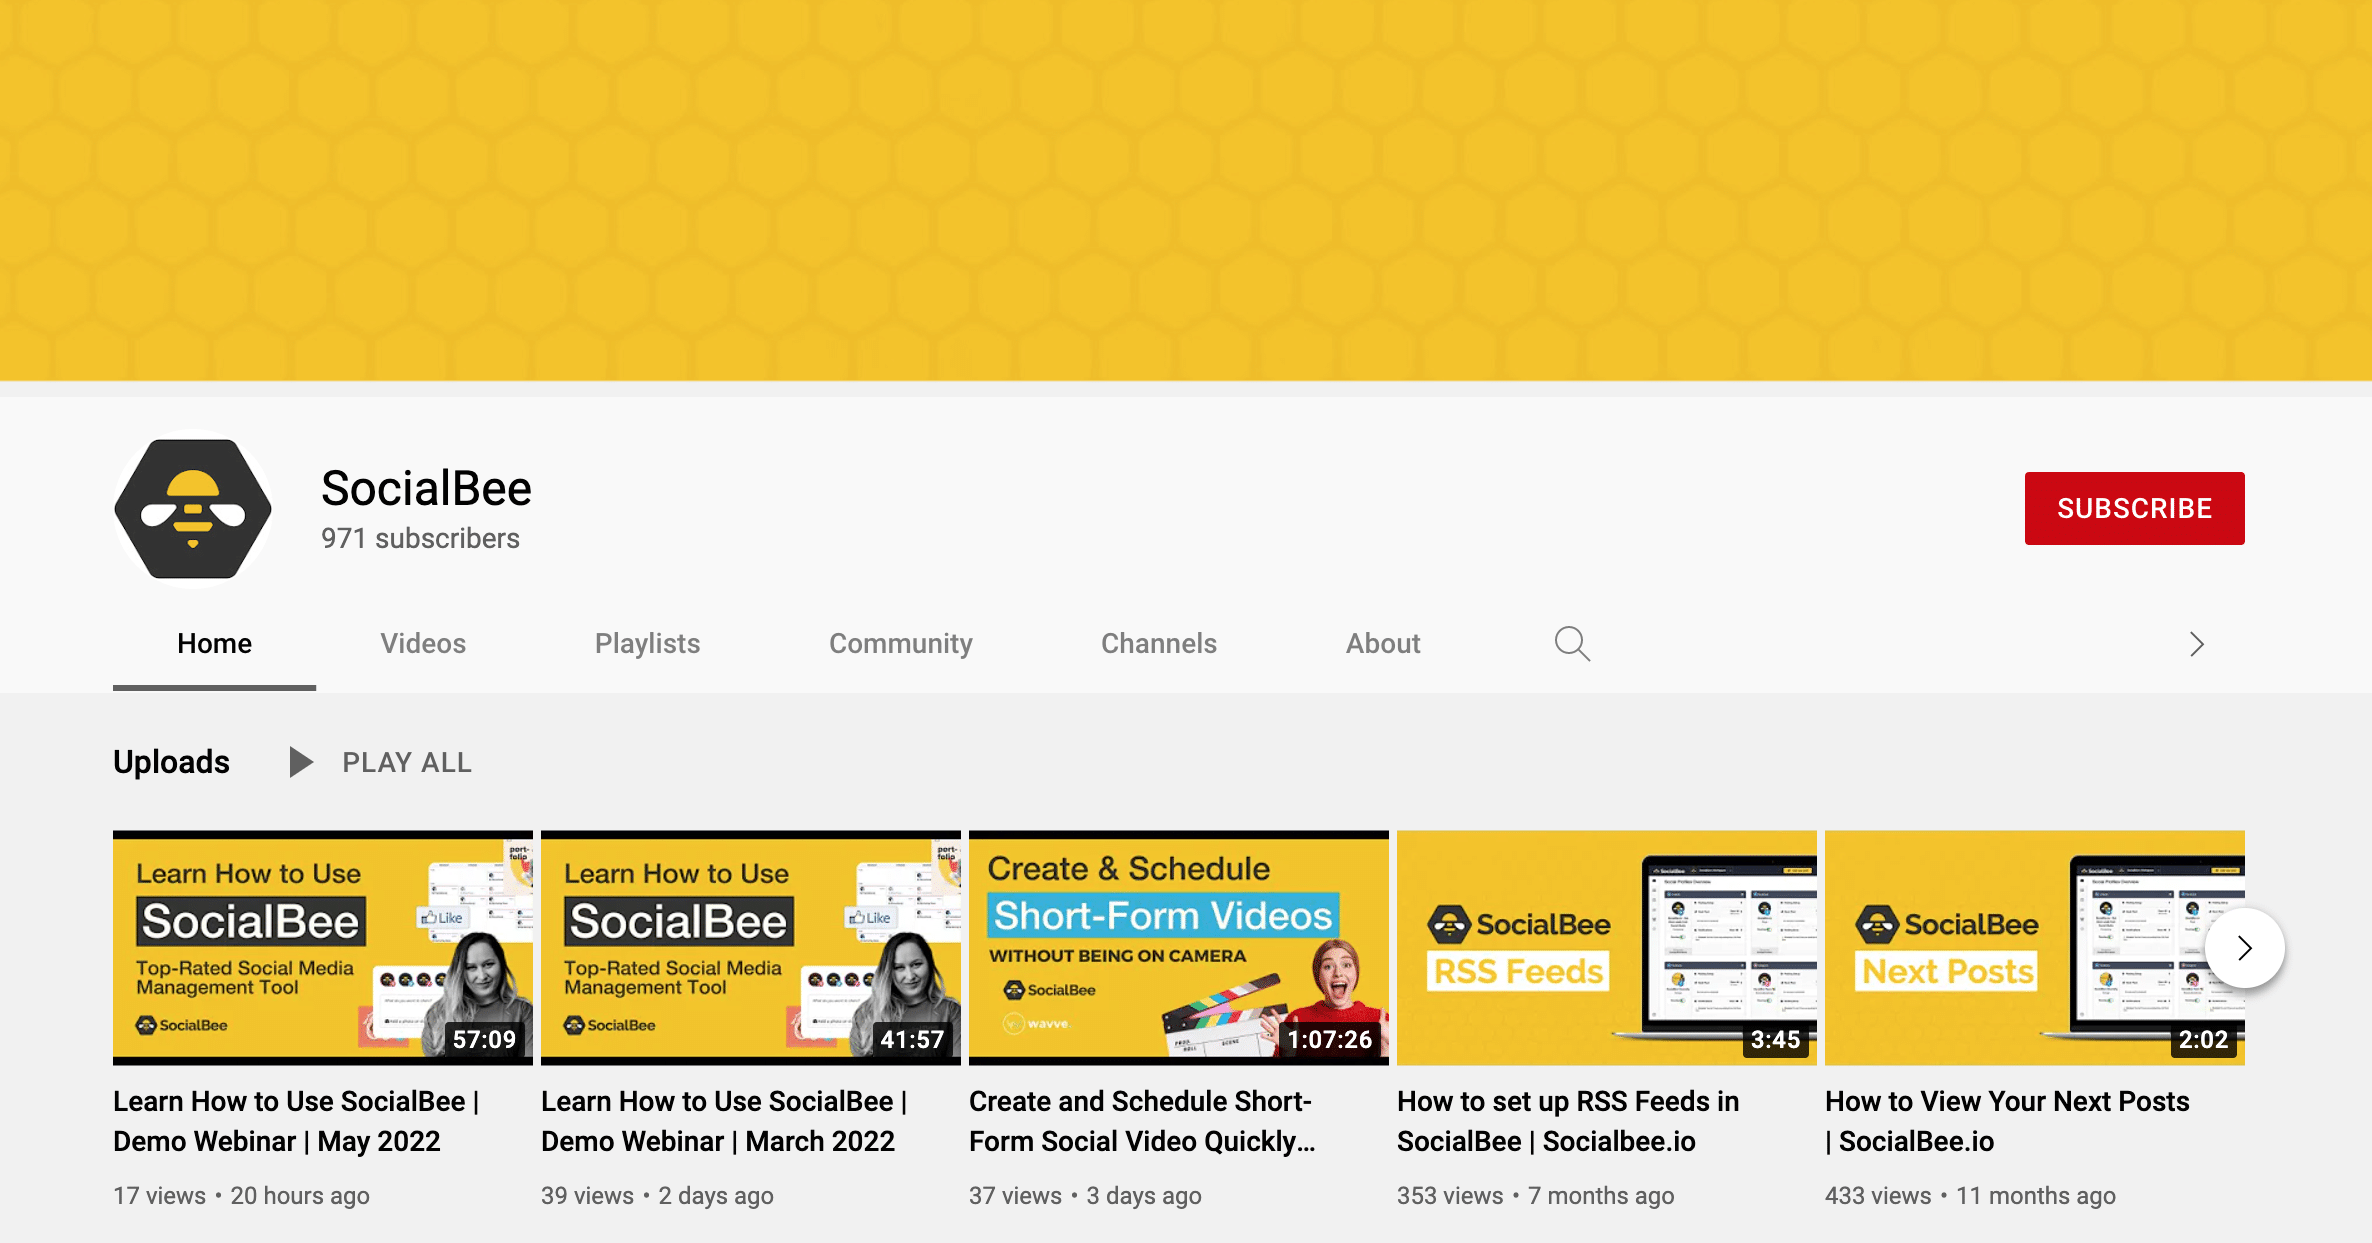The height and width of the screenshot is (1243, 2372).
Task: Click '353 views • 7 months ago' text
Action: coord(1535,1196)
